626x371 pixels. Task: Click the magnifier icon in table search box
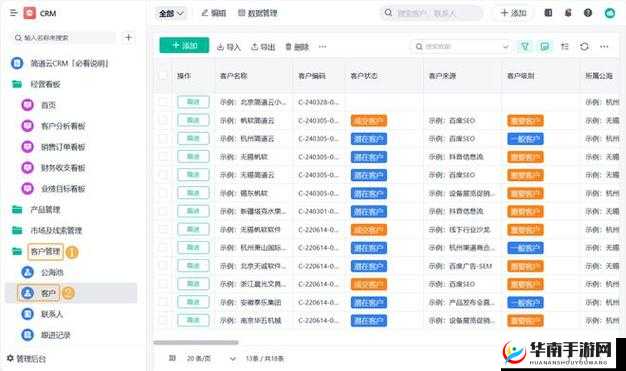[x=419, y=46]
